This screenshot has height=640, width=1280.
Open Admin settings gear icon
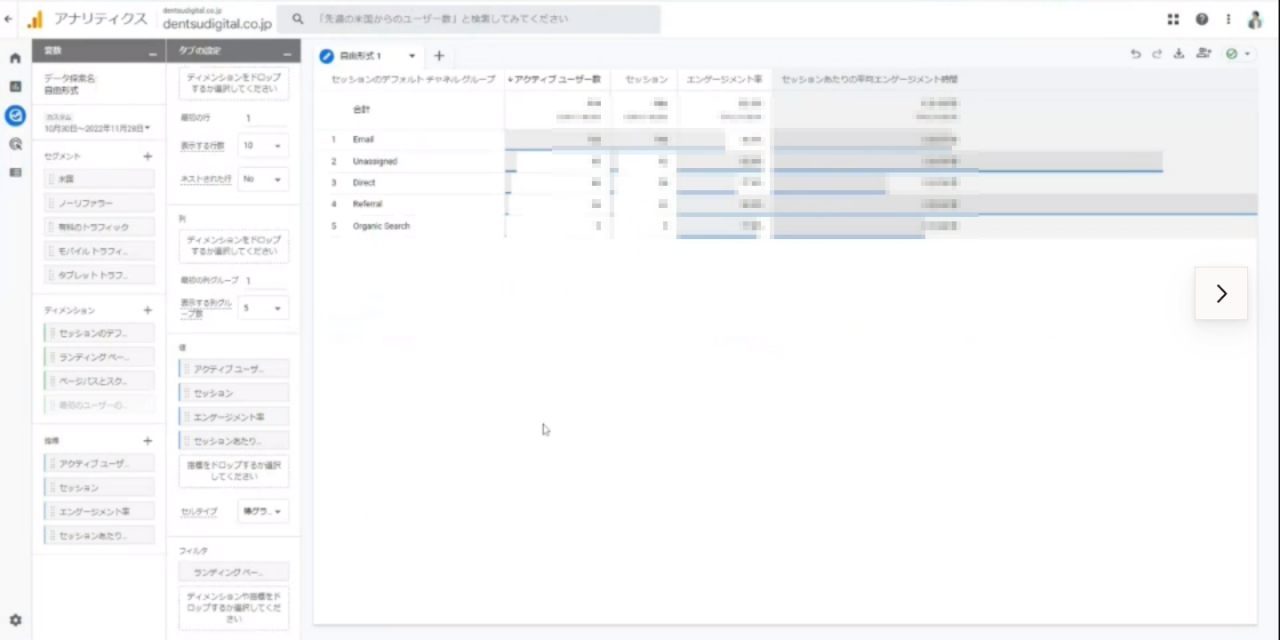tap(15, 620)
